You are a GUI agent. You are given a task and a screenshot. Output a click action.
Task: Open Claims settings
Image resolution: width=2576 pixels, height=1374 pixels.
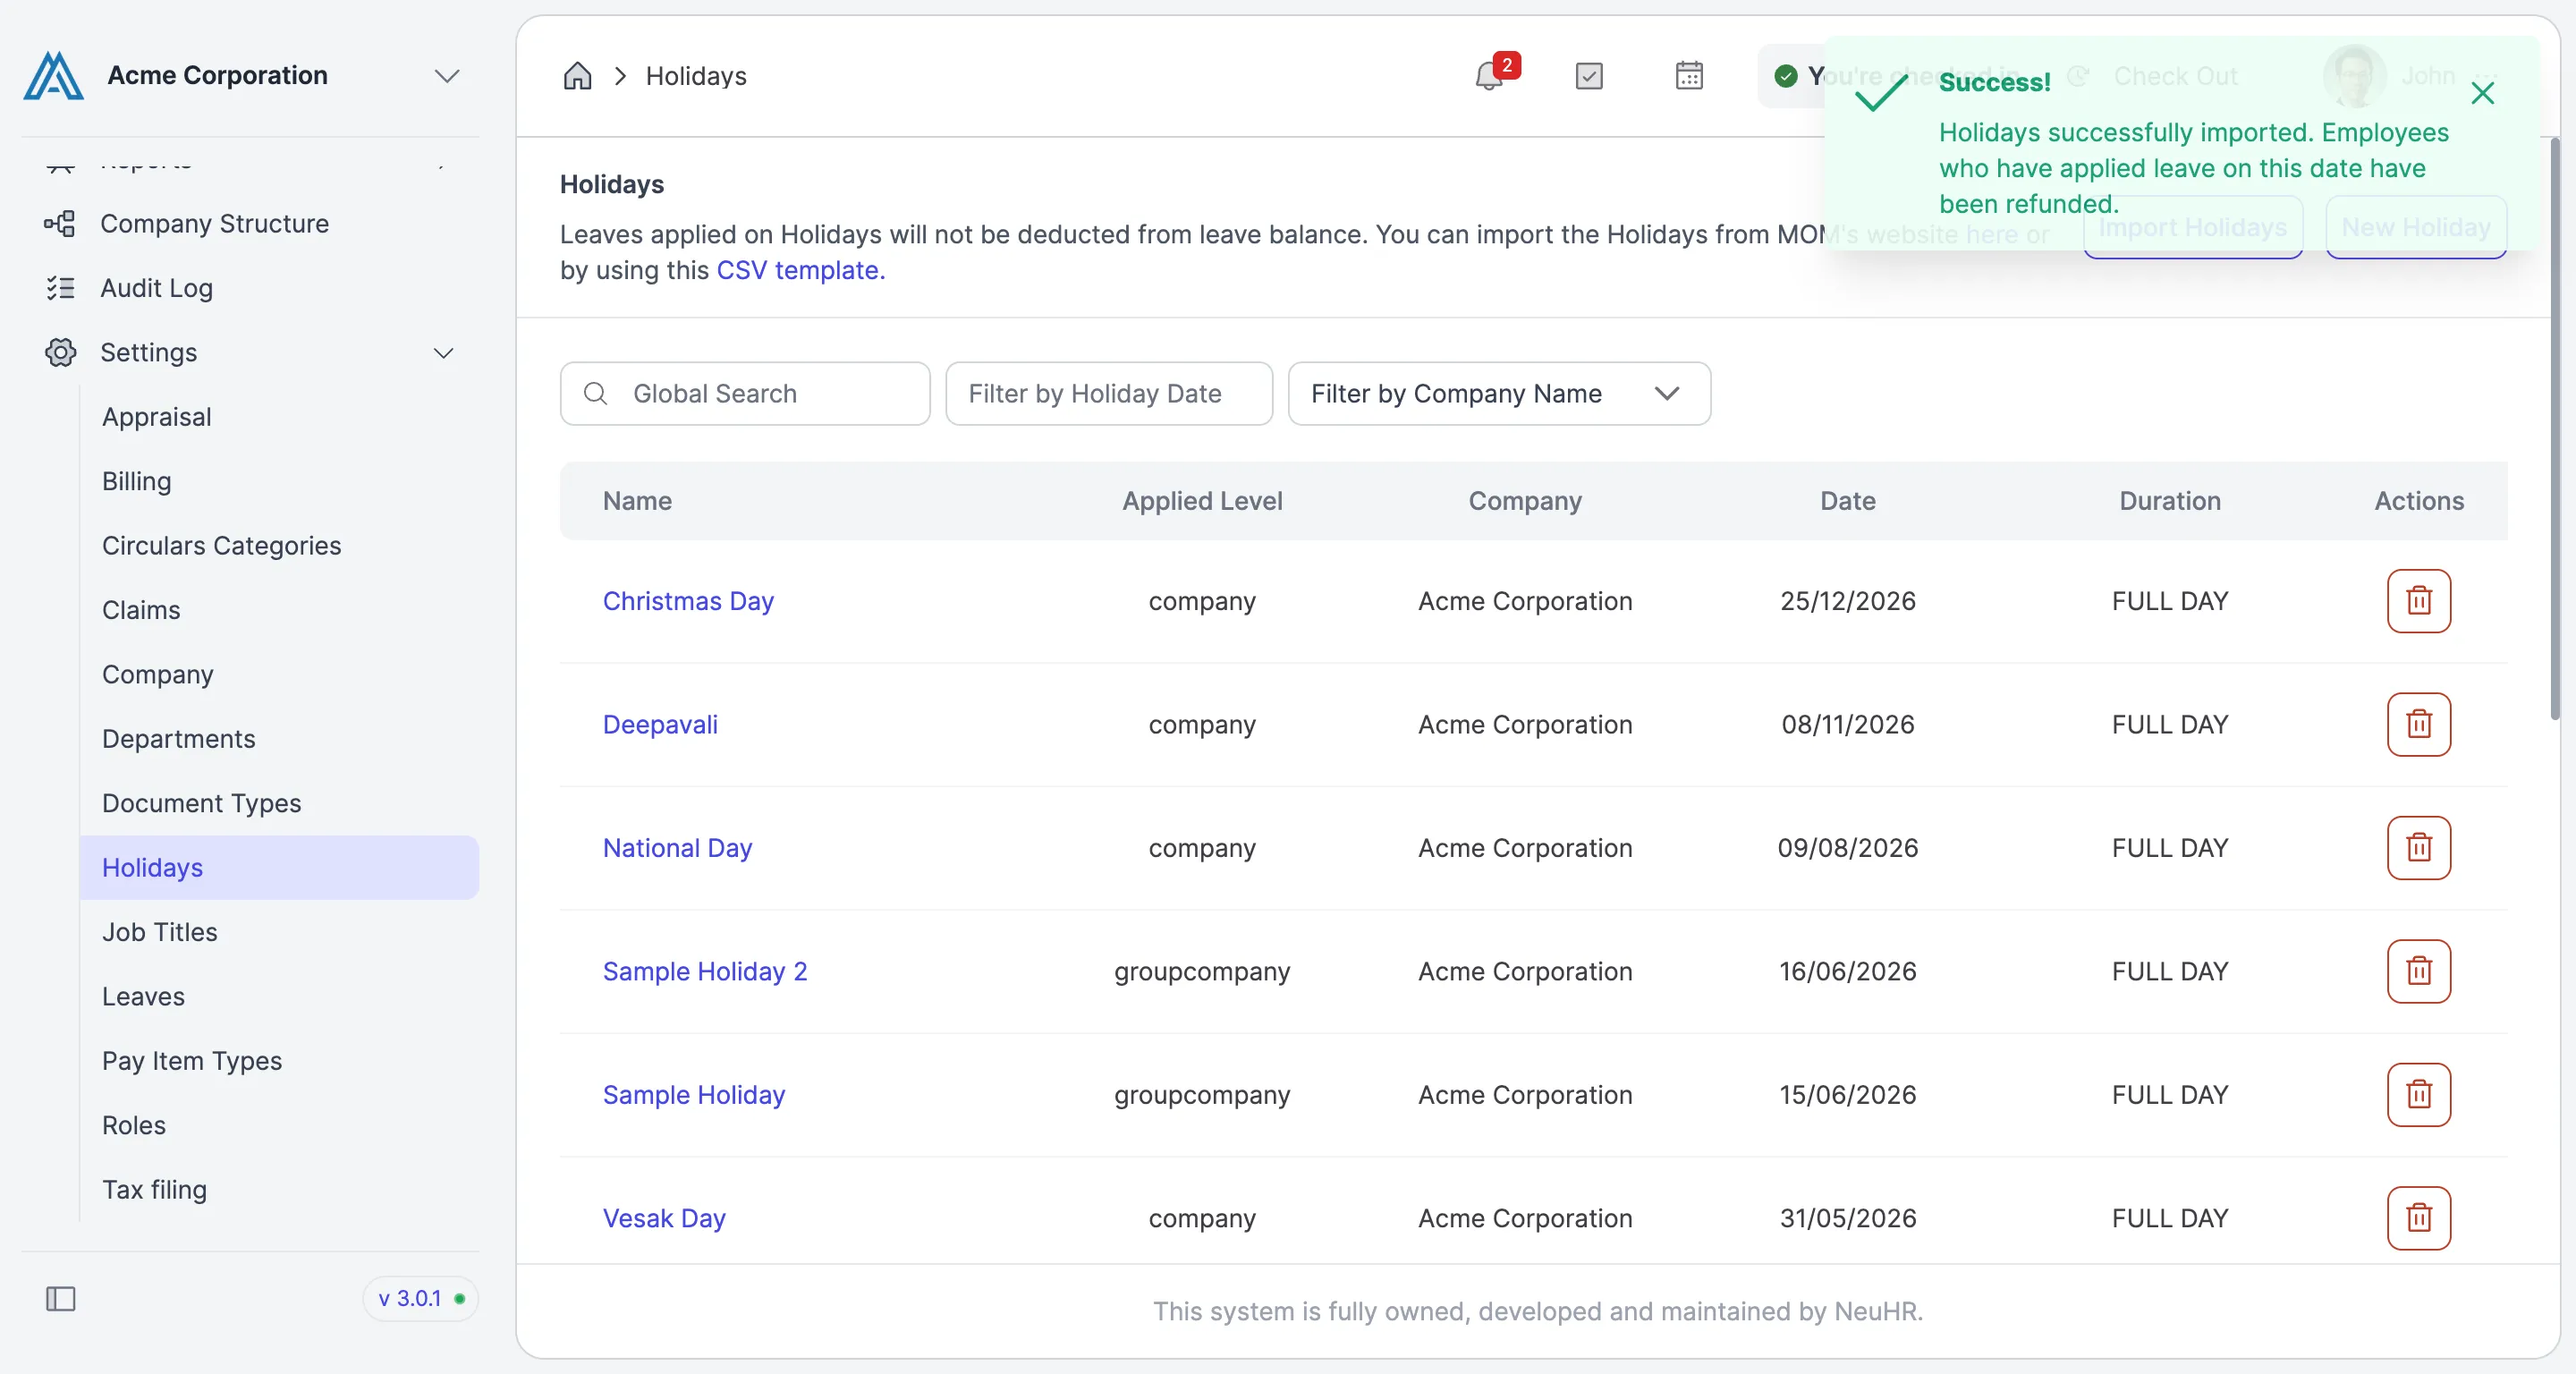click(141, 610)
